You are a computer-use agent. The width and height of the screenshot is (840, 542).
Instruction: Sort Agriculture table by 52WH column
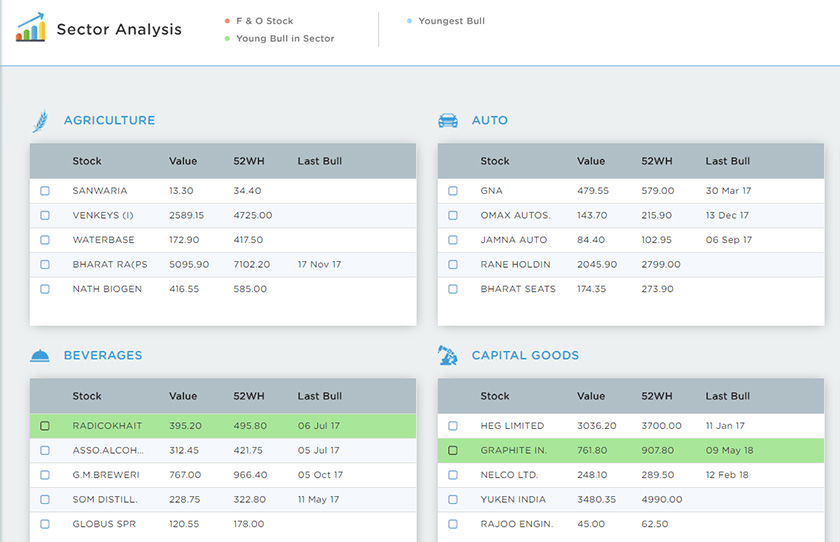point(249,161)
